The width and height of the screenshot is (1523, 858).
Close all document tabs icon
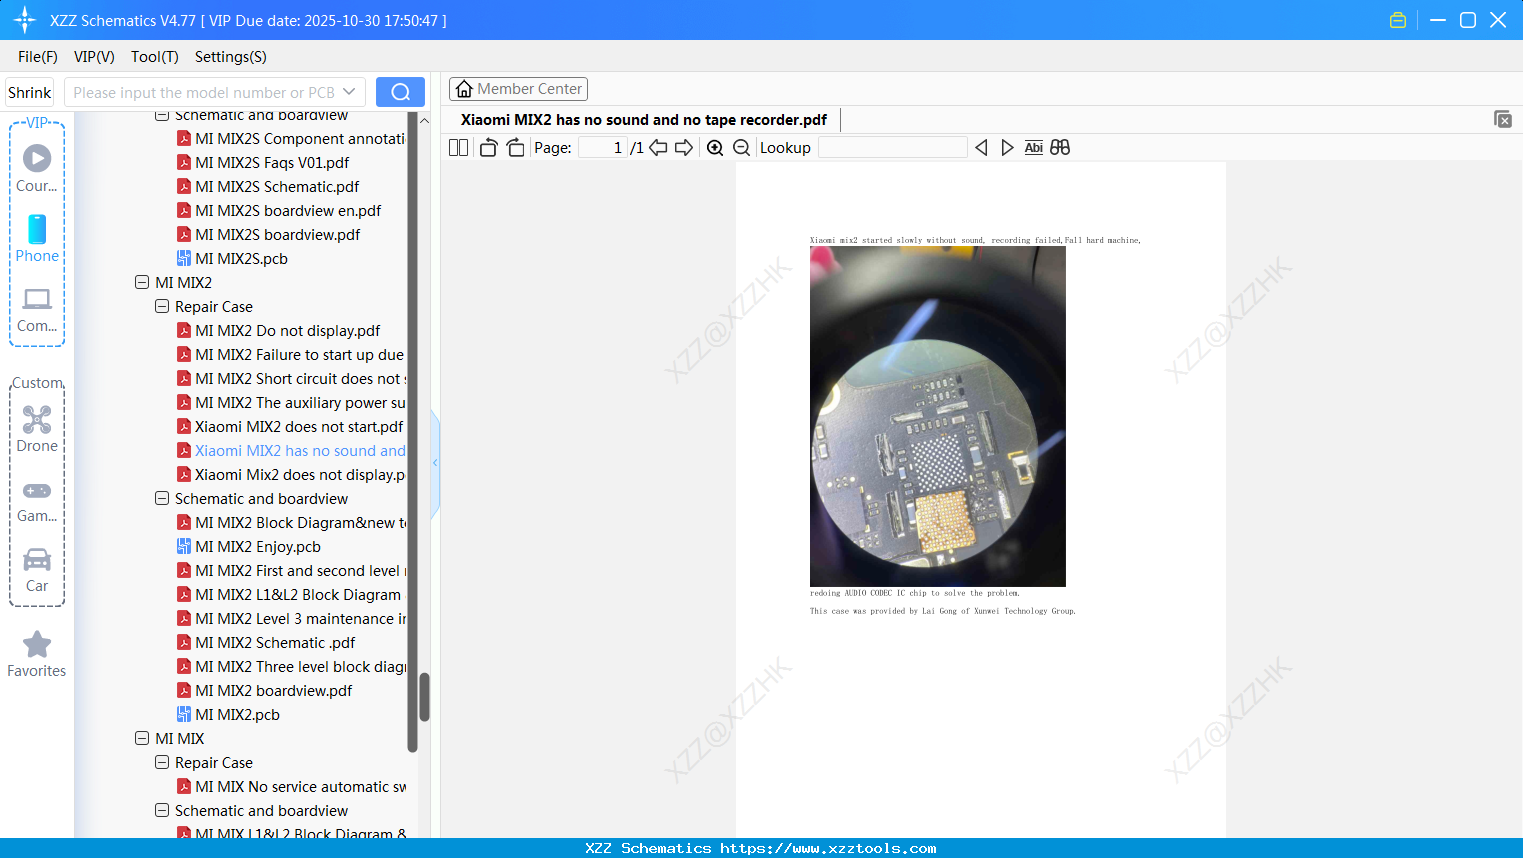point(1503,119)
